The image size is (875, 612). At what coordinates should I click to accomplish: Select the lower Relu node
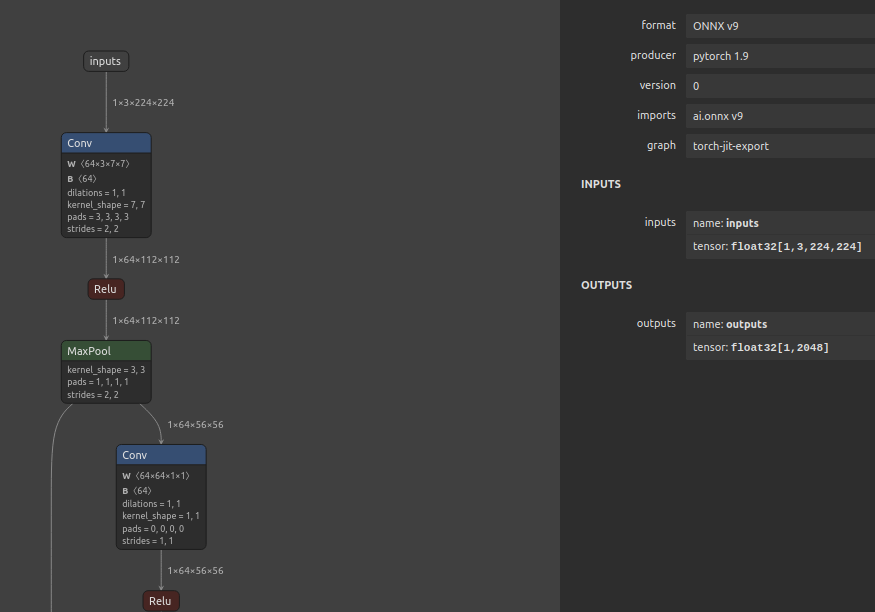(x=160, y=600)
